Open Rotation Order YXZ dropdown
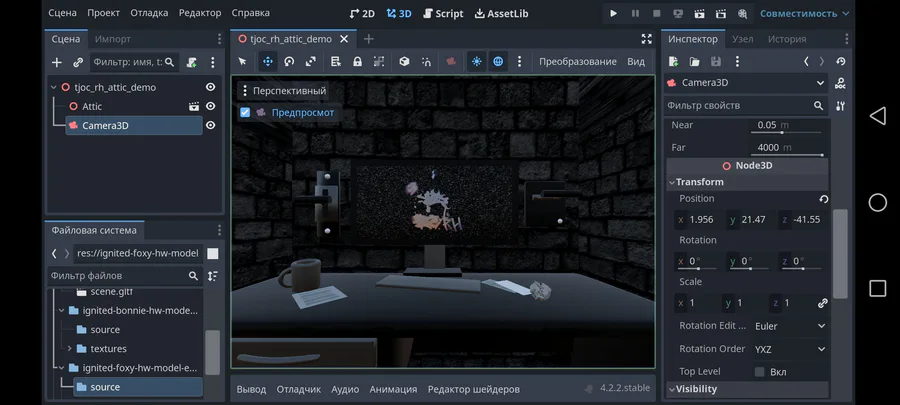 (x=790, y=349)
